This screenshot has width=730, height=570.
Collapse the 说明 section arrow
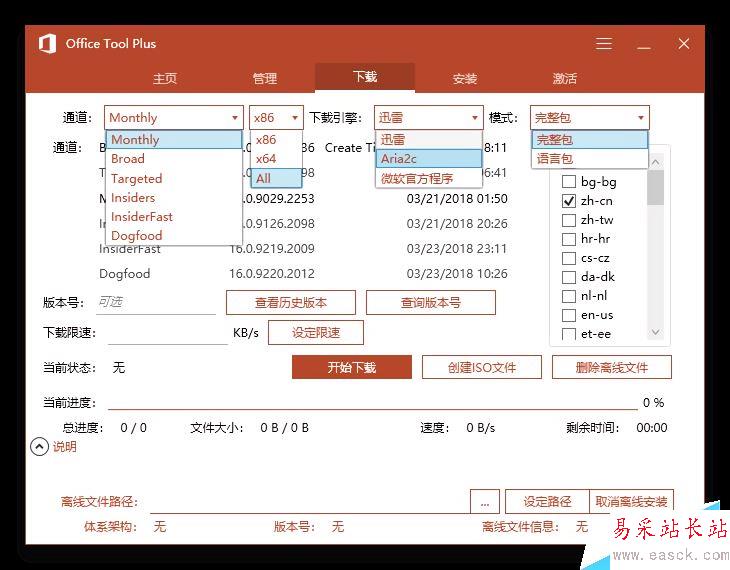tap(40, 447)
